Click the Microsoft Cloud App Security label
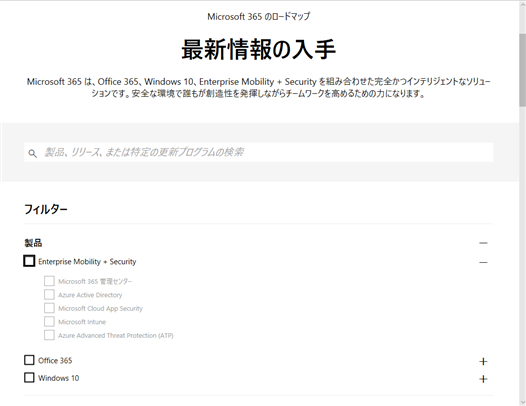526x406 pixels. [x=100, y=308]
